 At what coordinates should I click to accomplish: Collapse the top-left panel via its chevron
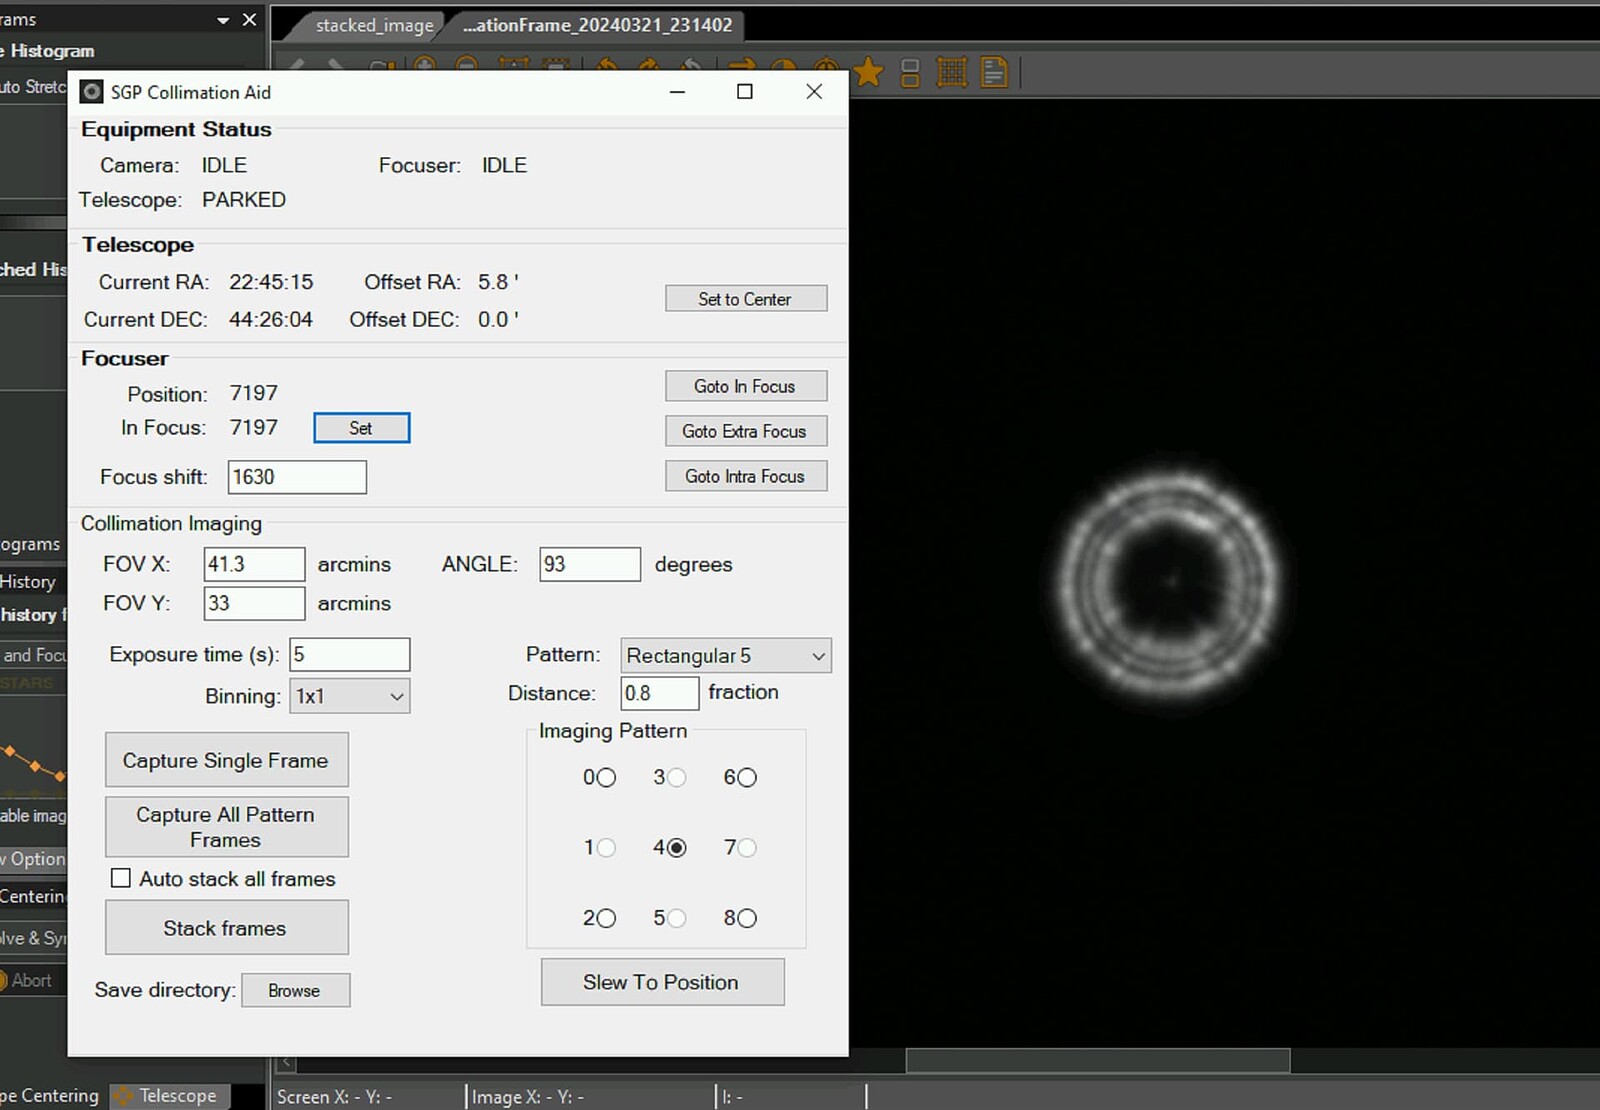click(x=222, y=19)
